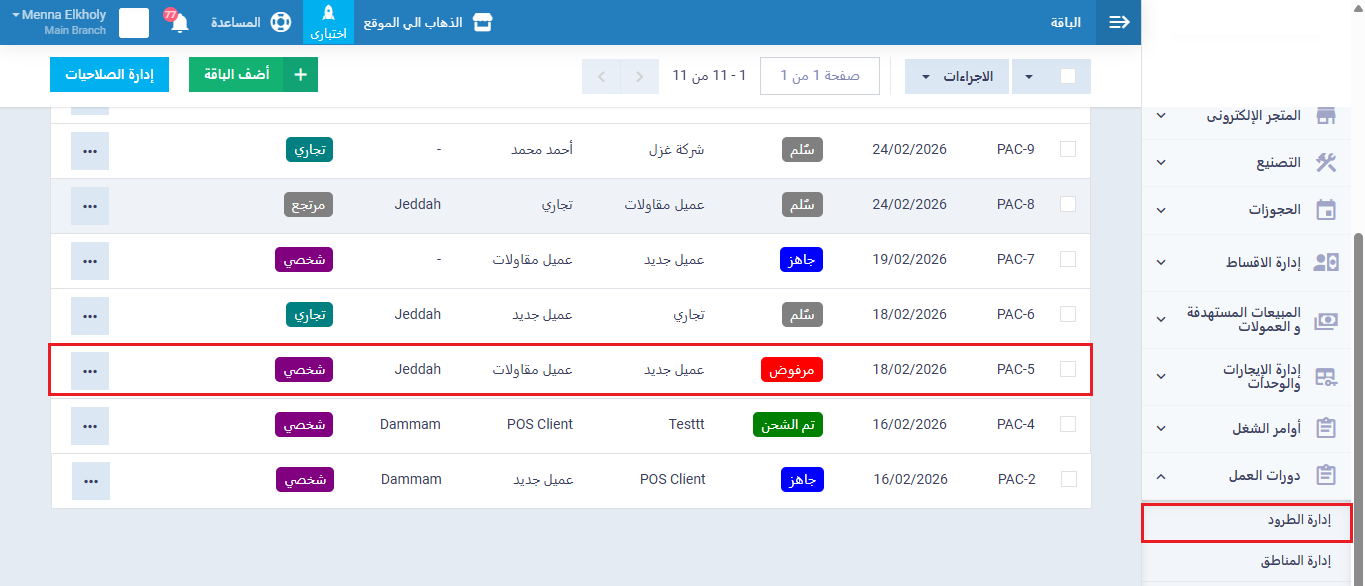Click the store icon for الذهاب الي الموقع
The height and width of the screenshot is (586, 1365).
[483, 22]
